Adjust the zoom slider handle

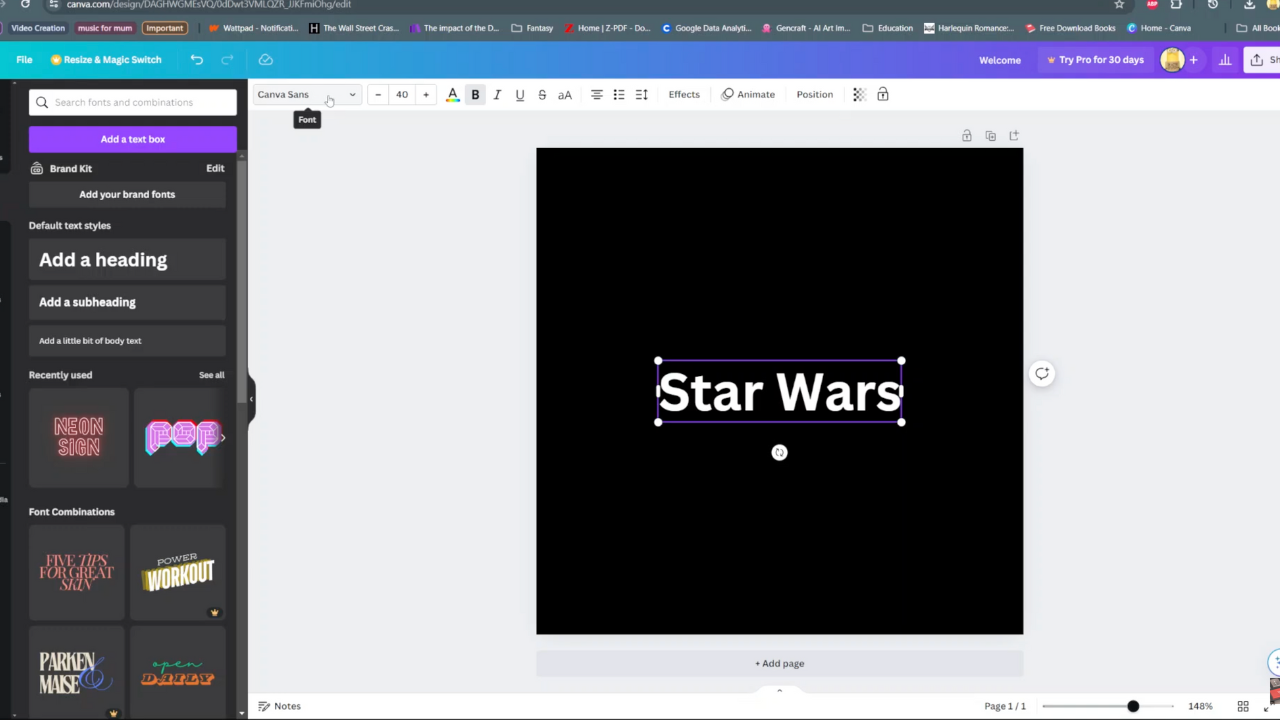click(x=1133, y=707)
